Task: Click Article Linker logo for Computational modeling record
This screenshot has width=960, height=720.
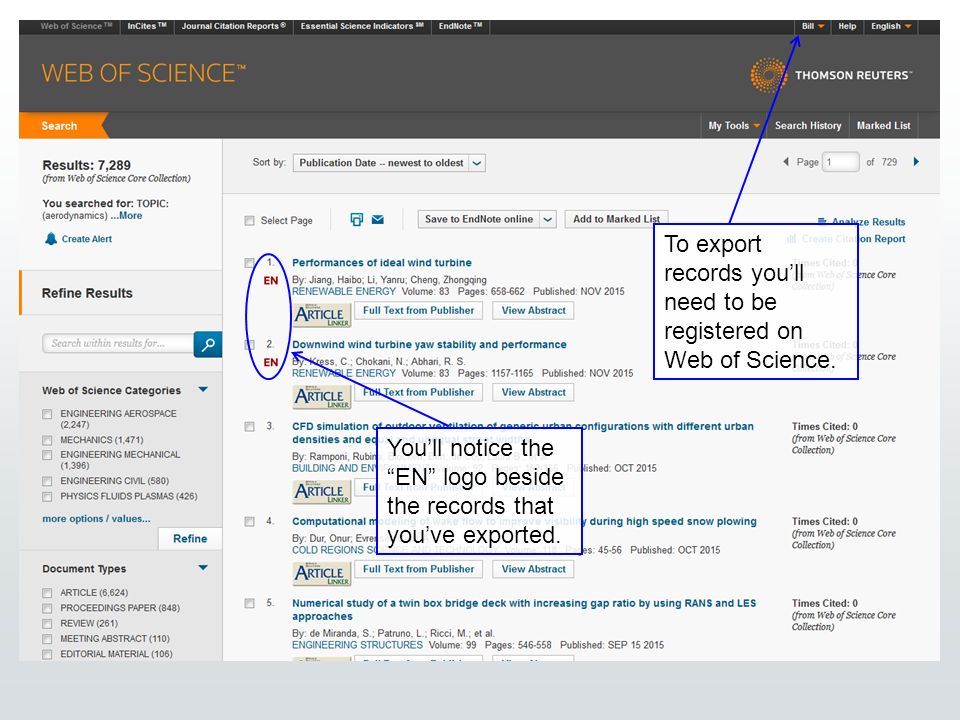Action: [322, 574]
